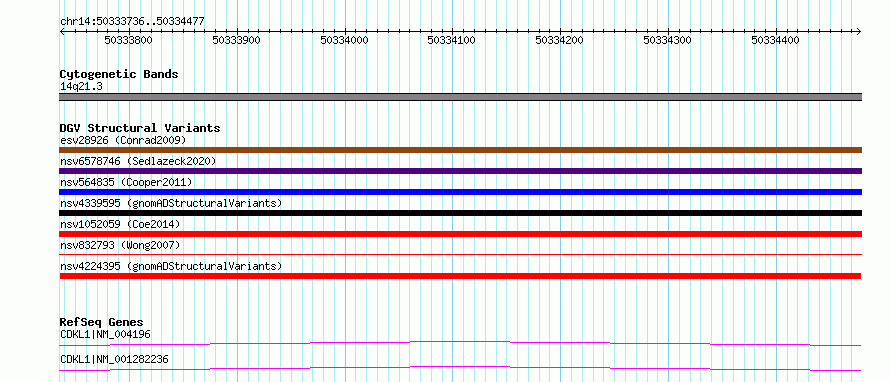The image size is (890, 382).
Task: Click ruler position 50333800
Action: [x=129, y=40]
